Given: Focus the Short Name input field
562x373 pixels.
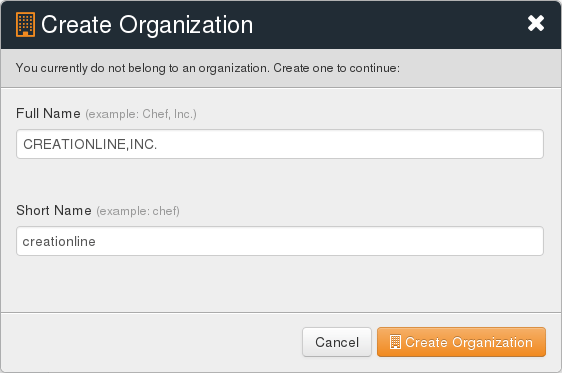Looking at the screenshot, I should coord(280,241).
